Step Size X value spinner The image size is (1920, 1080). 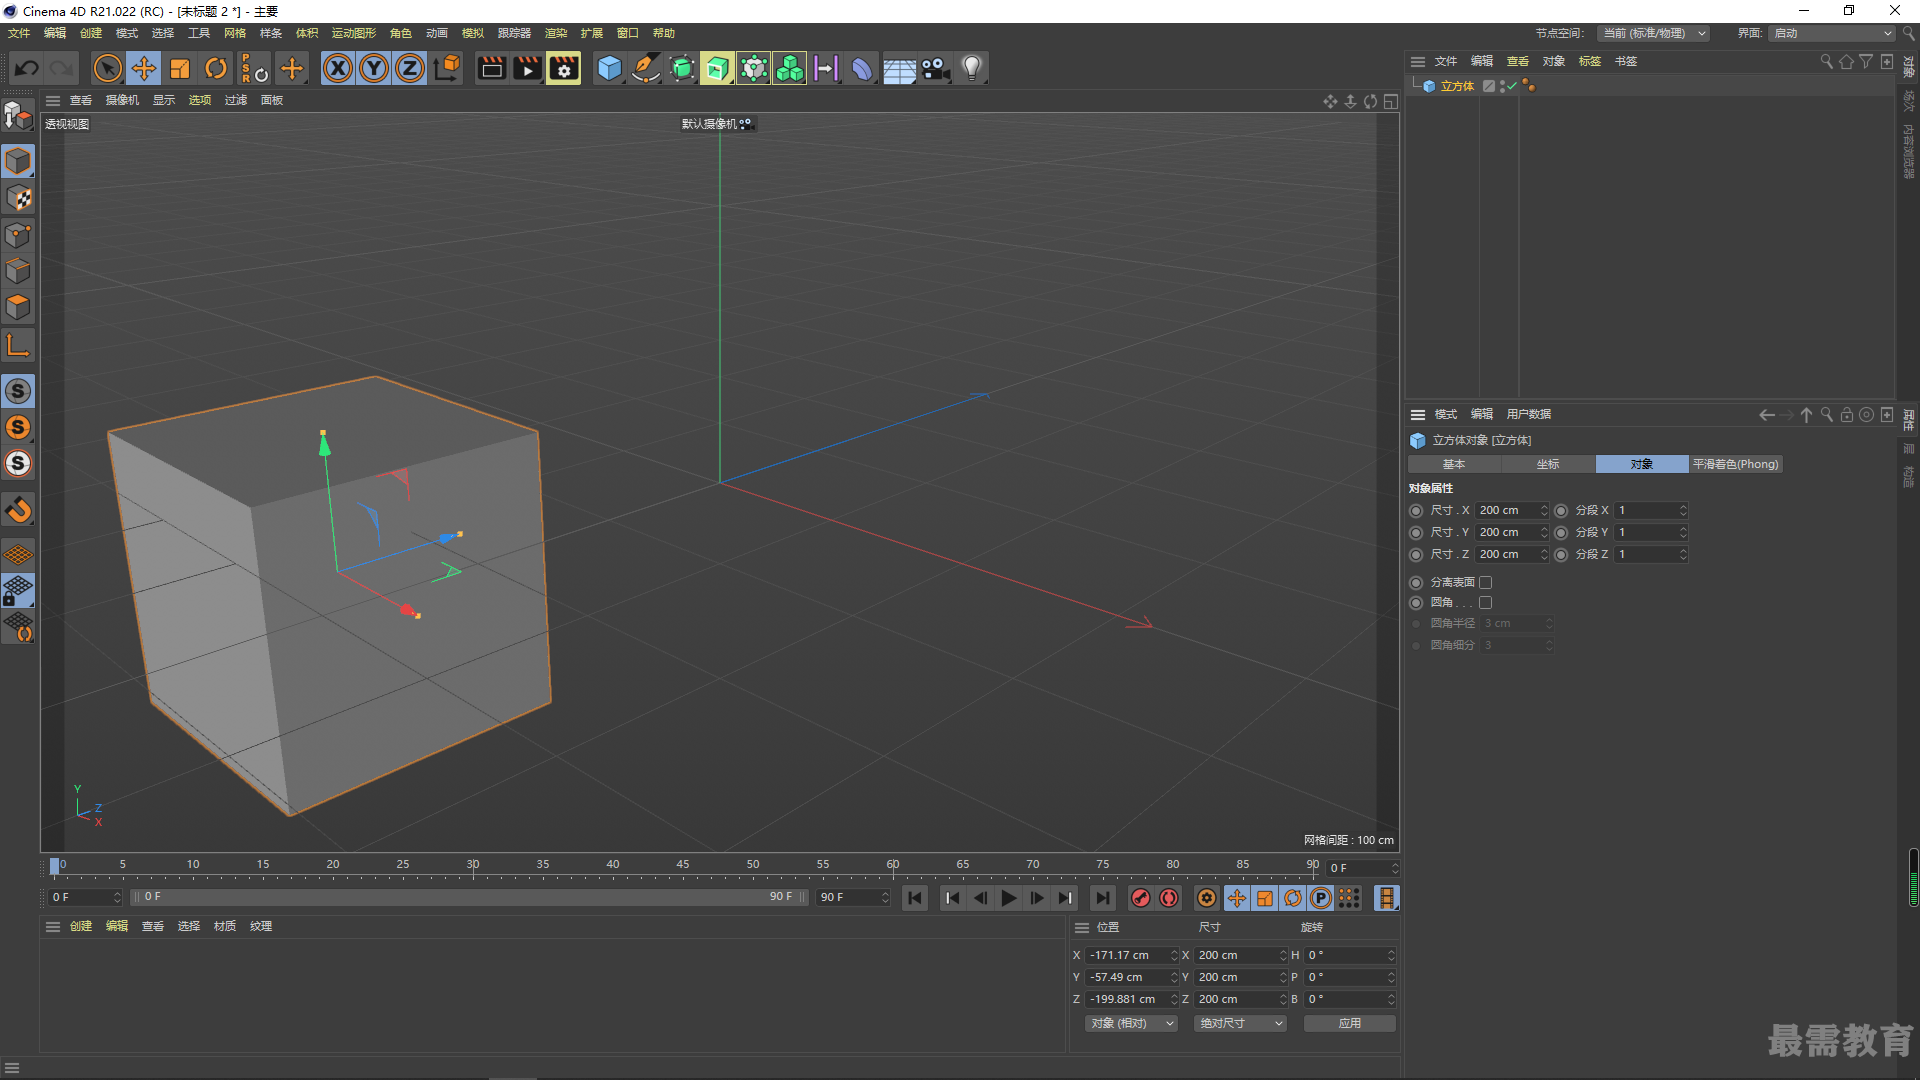[x=1544, y=510]
